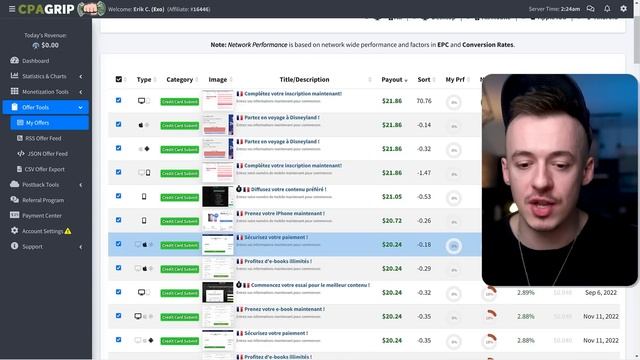Click the RSS Offer Feed icon

tap(20, 138)
